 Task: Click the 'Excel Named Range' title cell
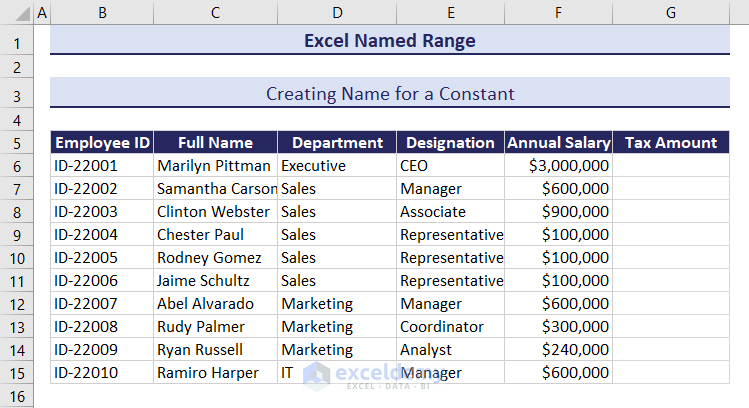point(389,41)
